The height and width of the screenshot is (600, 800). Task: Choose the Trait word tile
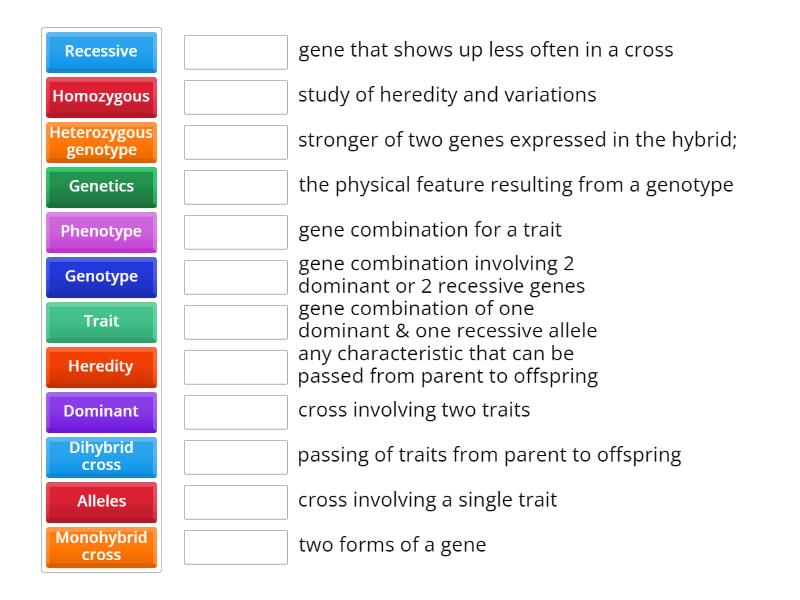coord(100,321)
